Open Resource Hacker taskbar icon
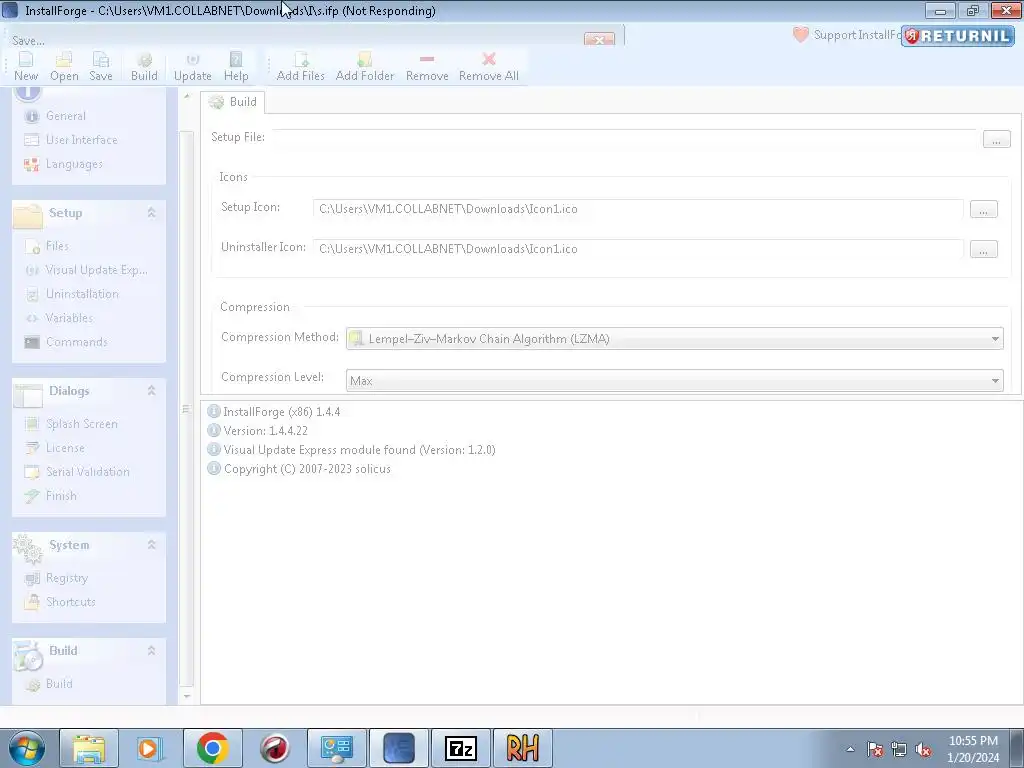The height and width of the screenshot is (768, 1024). 522,748
